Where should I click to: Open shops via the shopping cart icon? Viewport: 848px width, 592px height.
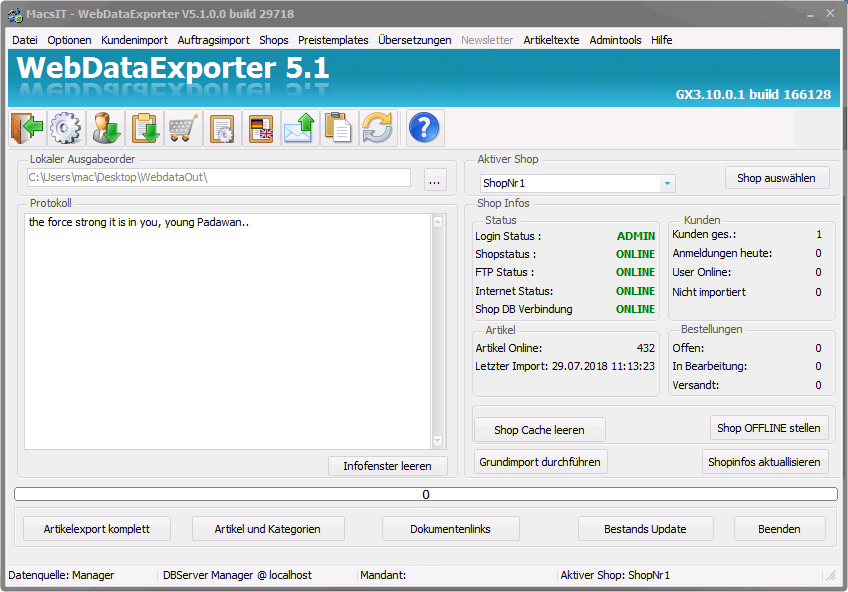coord(183,128)
